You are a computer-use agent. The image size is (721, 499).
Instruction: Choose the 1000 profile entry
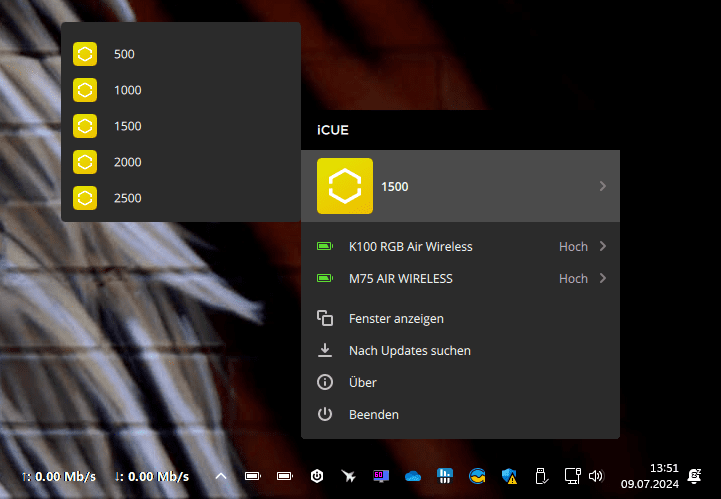[181, 90]
